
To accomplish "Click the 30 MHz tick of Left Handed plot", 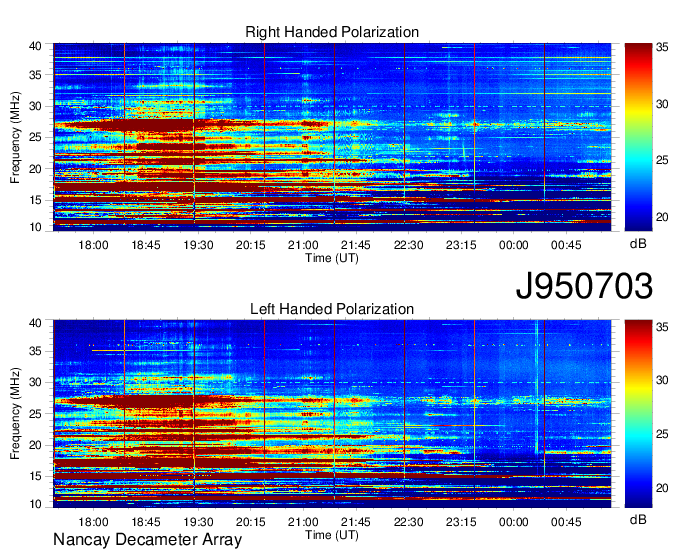I will (x=35, y=382).
